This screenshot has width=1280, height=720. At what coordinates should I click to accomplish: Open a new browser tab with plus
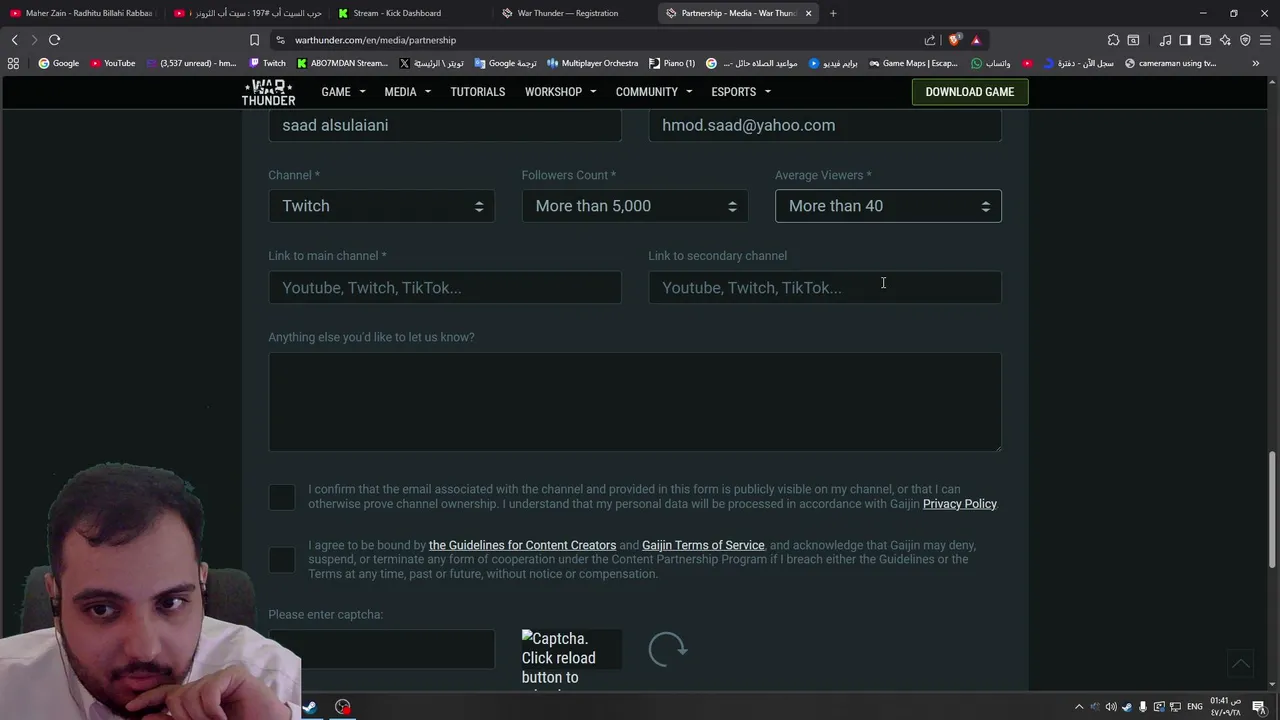coord(833,13)
